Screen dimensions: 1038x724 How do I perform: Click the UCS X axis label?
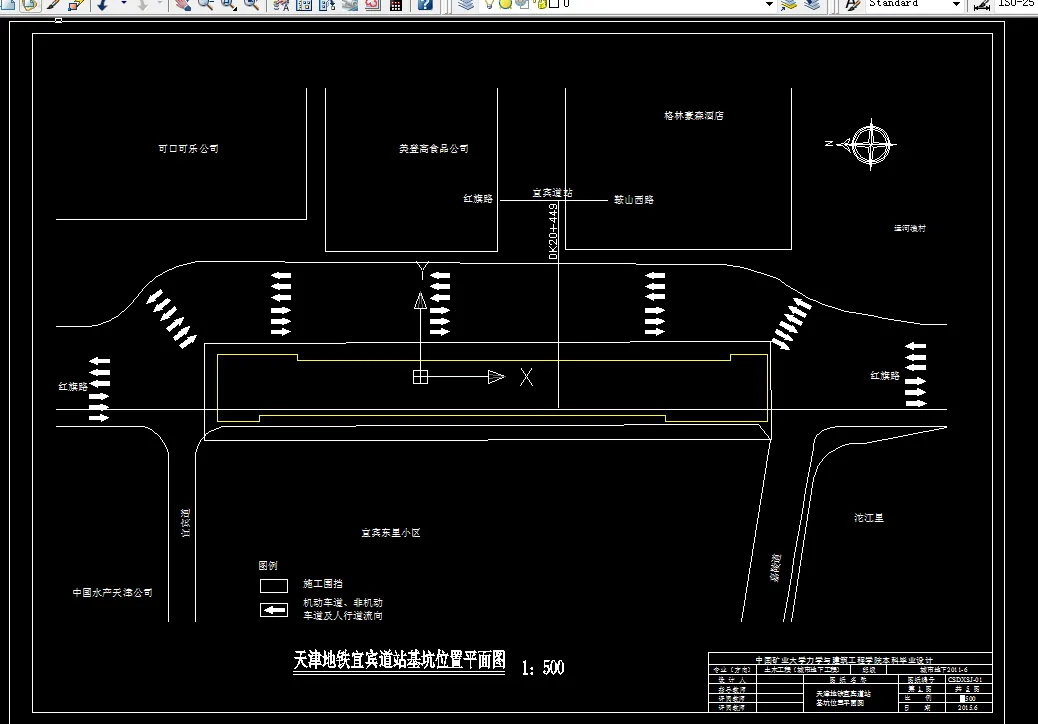526,377
